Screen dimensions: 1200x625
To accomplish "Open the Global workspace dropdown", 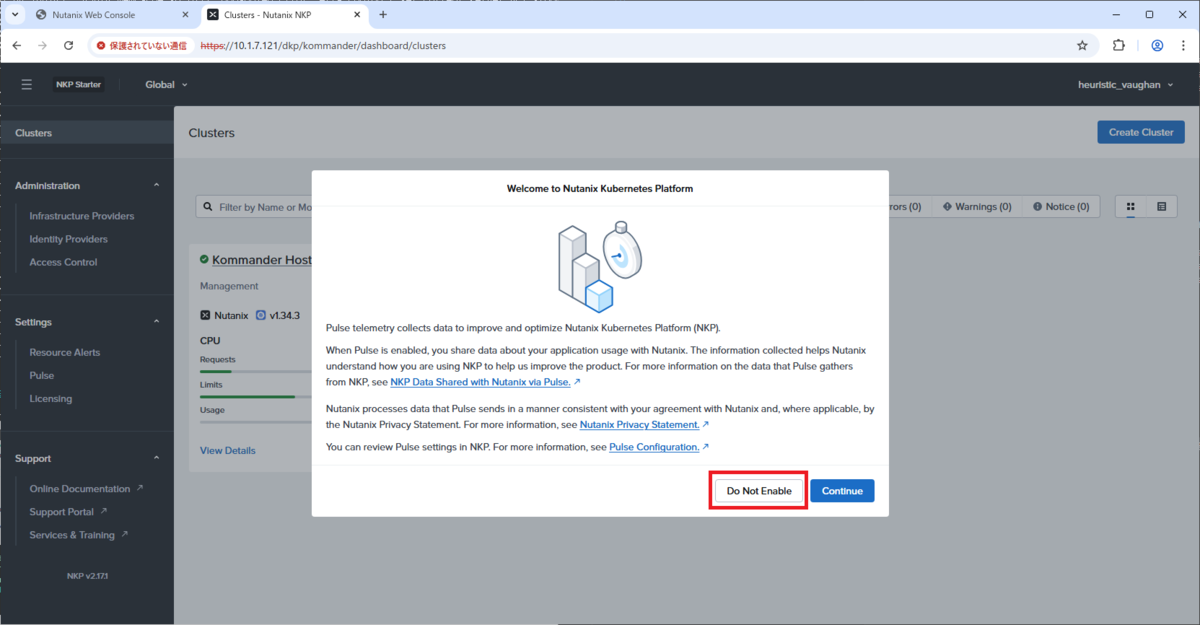I will click(166, 85).
